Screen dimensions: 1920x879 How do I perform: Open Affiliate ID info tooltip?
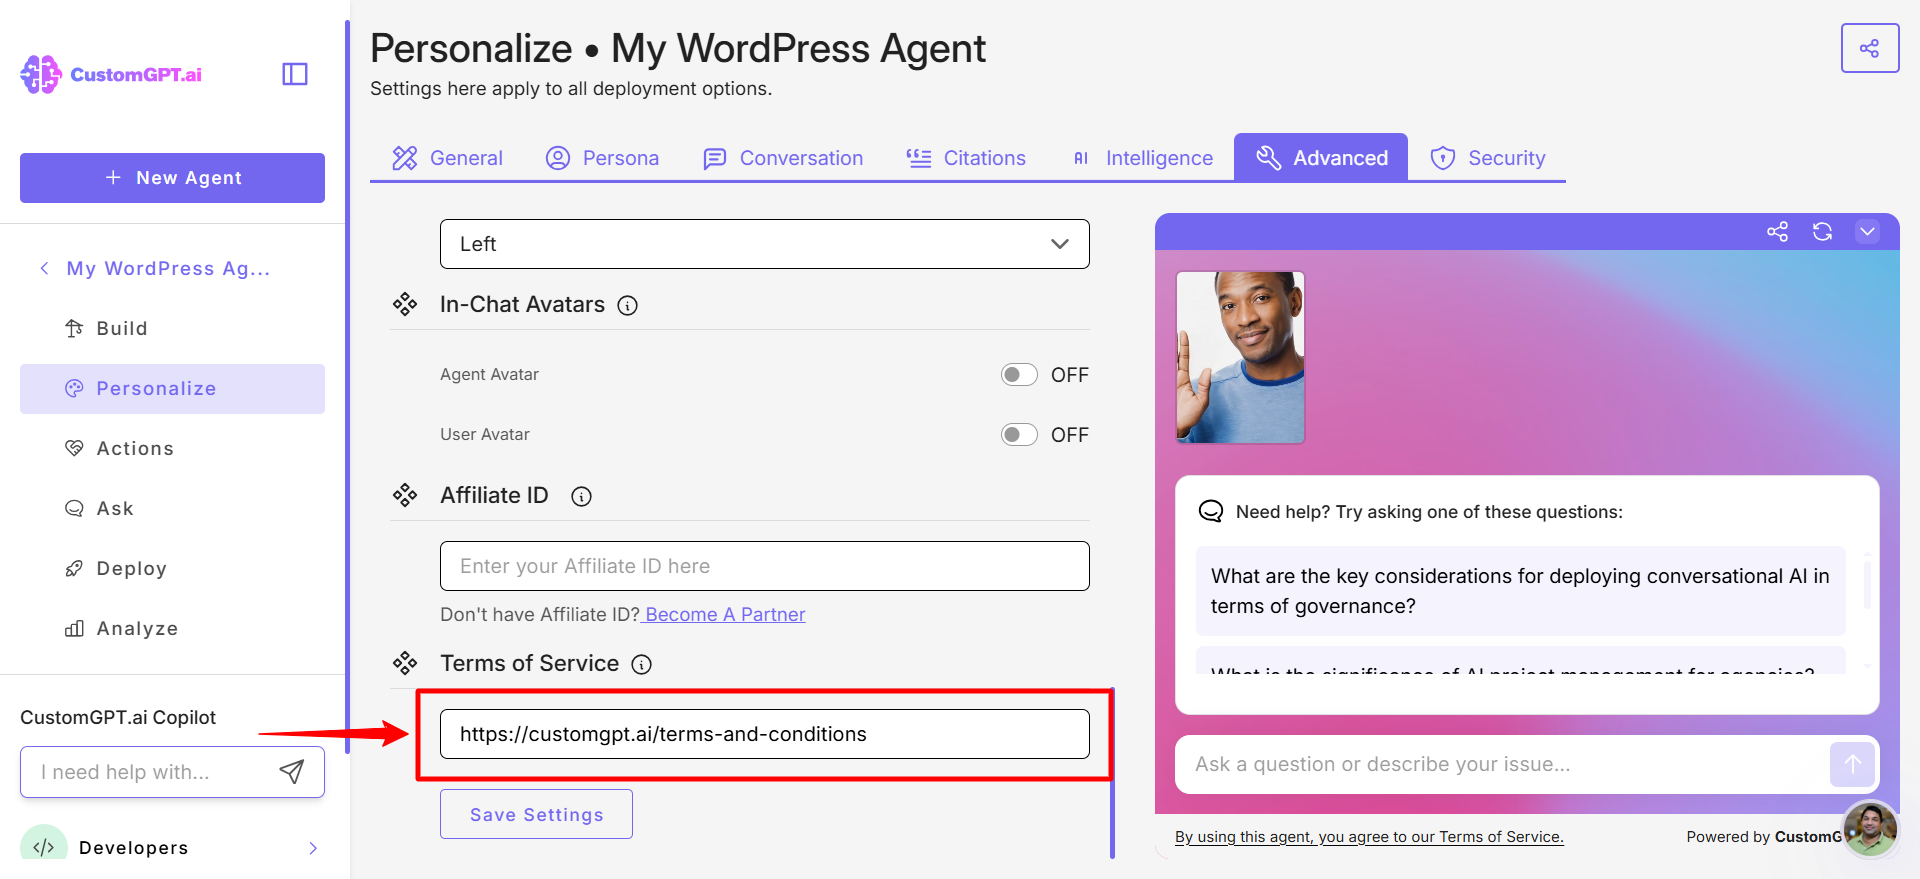coord(581,497)
